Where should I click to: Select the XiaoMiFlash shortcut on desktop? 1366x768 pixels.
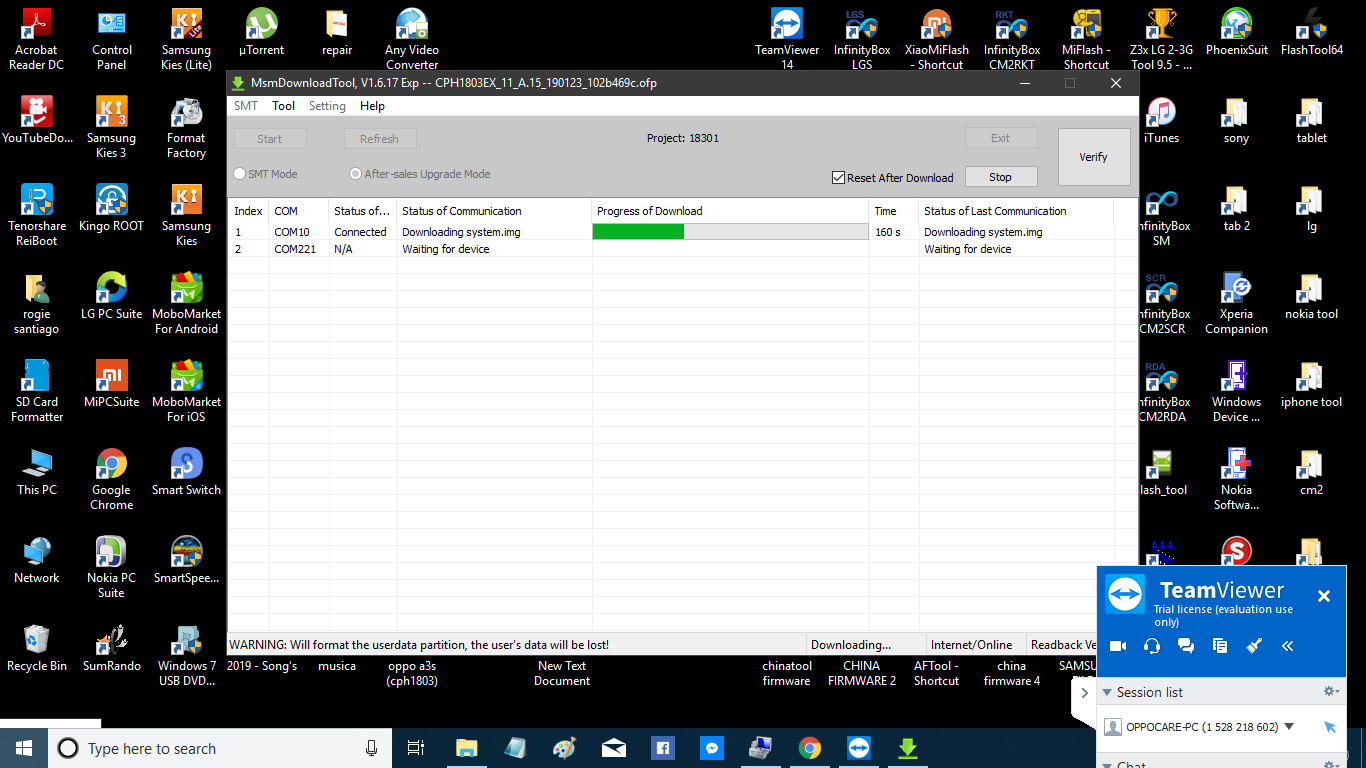[936, 38]
